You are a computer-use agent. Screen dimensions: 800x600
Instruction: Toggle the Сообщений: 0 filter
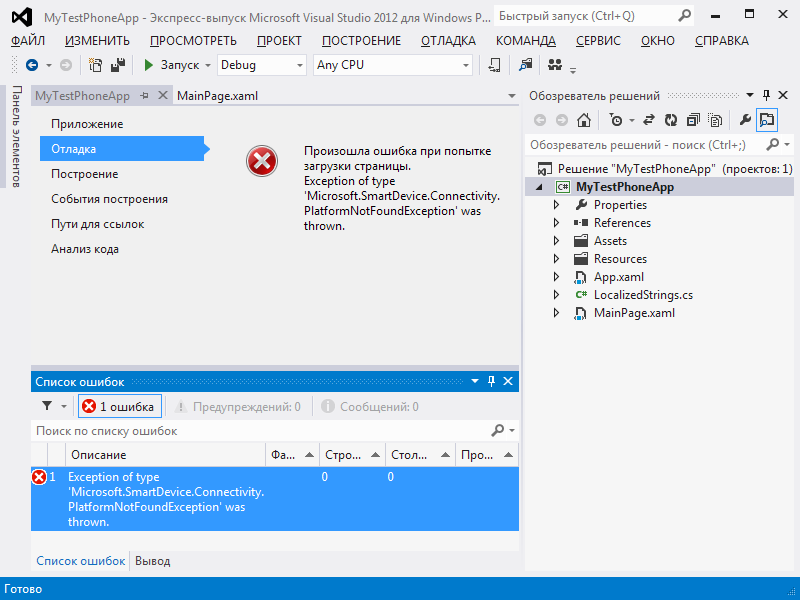point(372,406)
